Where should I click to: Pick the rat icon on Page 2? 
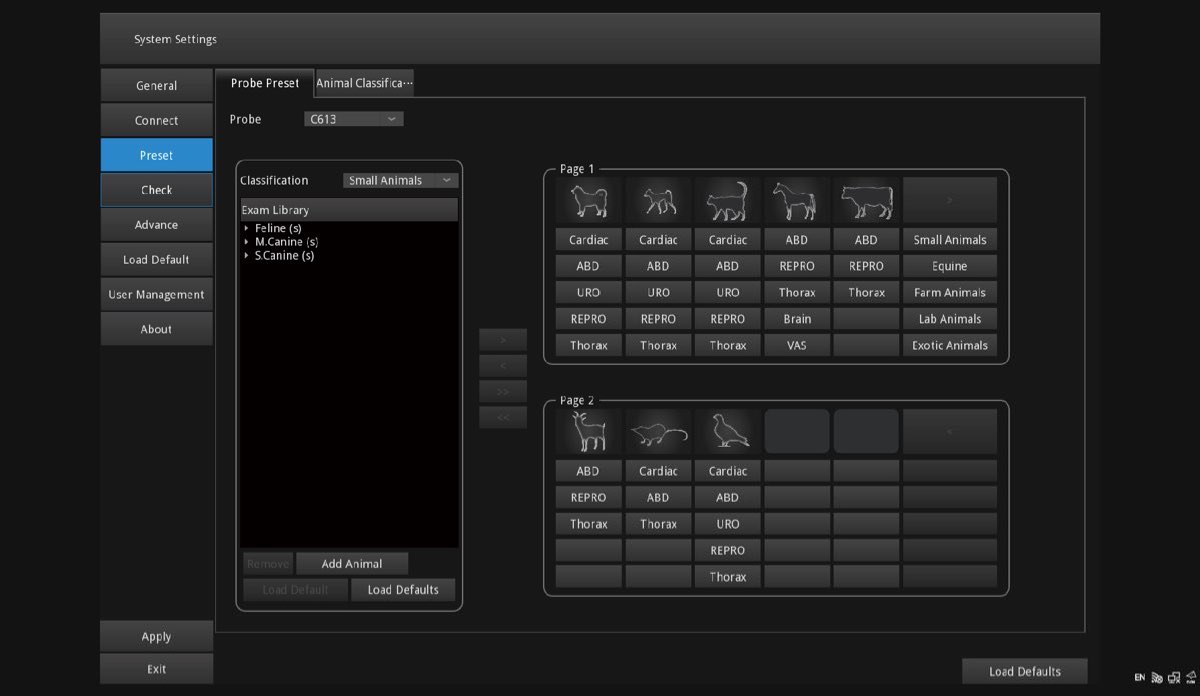[x=658, y=432]
